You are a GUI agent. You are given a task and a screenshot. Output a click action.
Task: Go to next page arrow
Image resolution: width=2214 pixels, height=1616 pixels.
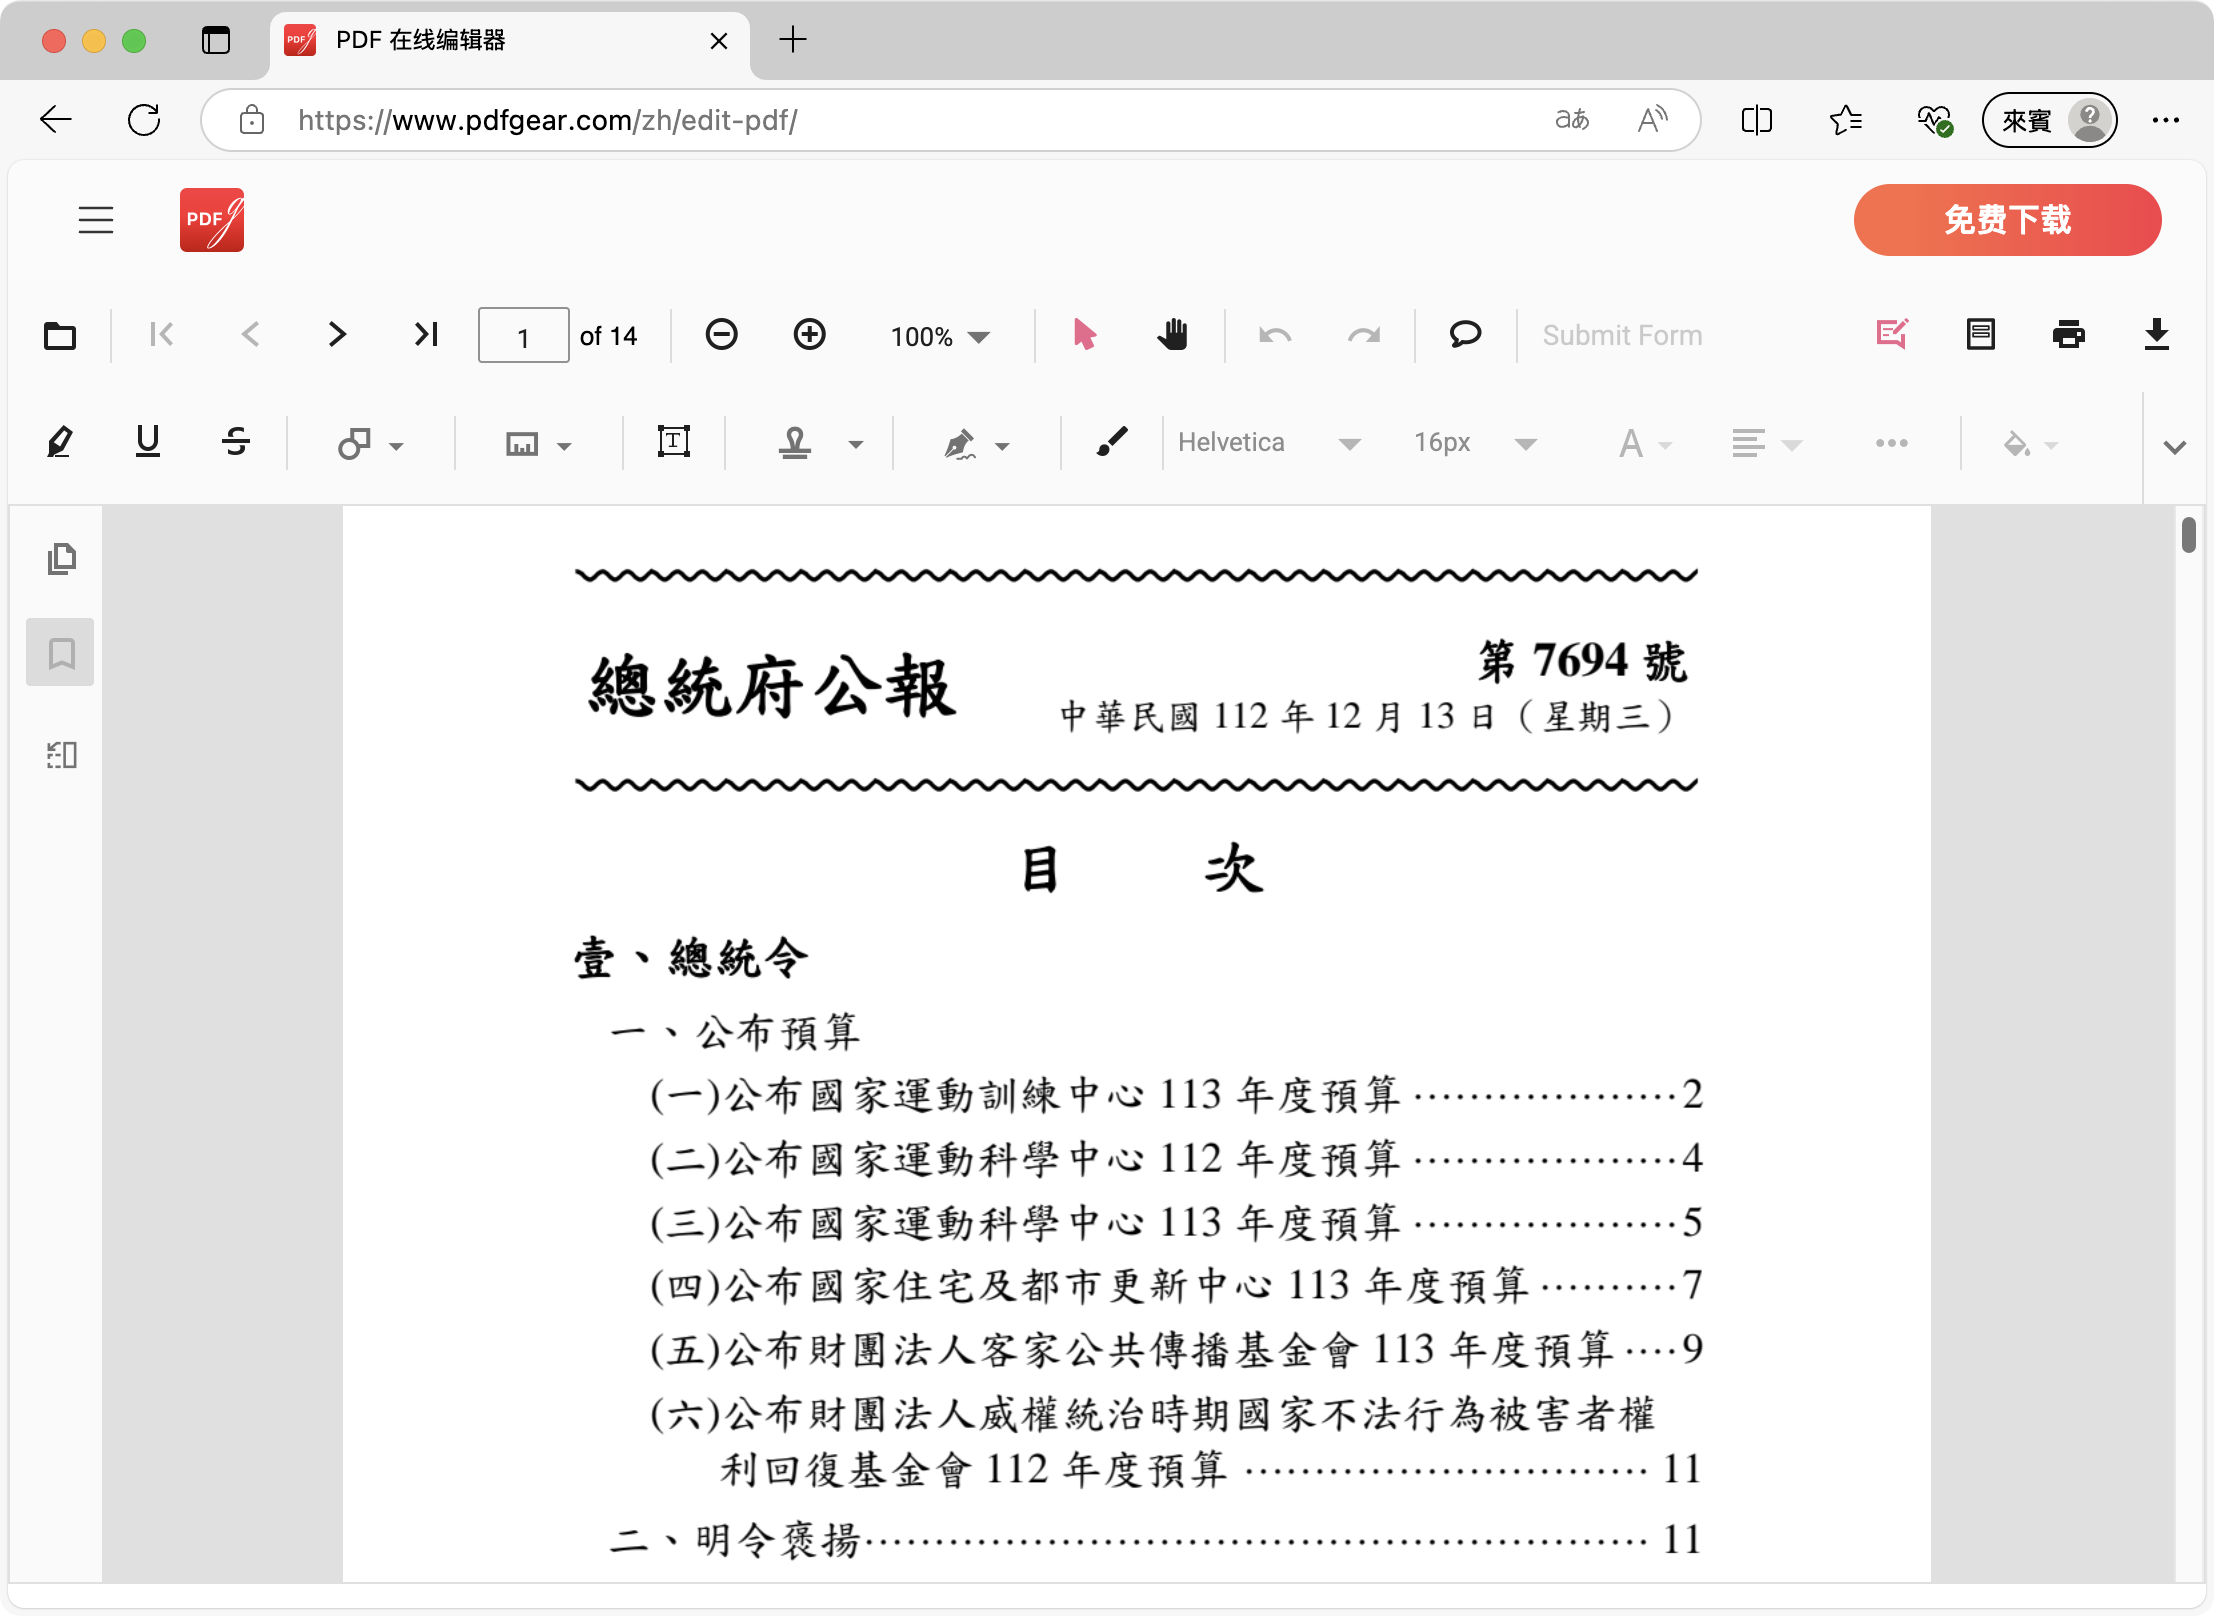[x=337, y=335]
